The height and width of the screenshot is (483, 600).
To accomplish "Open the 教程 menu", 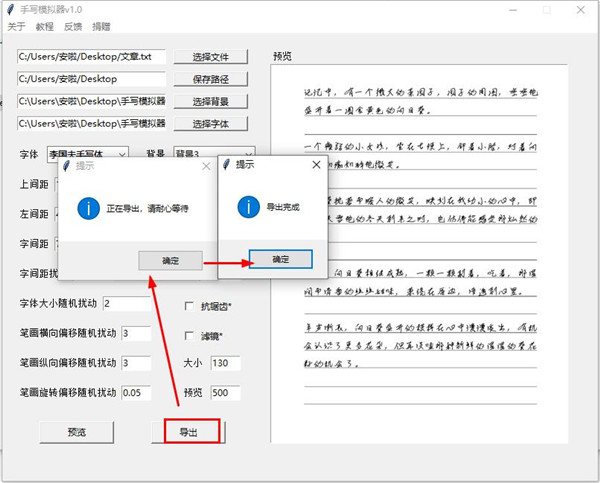I will [x=45, y=27].
